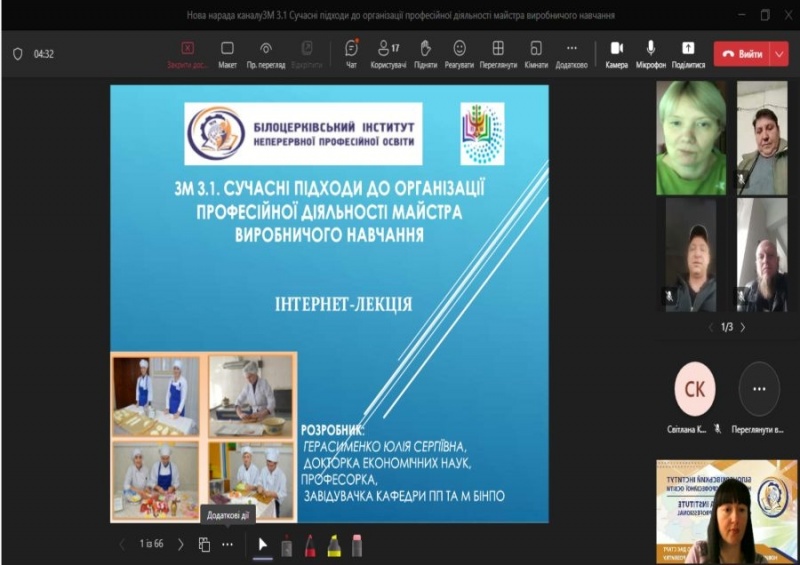Show the Користувачі participants list

[x=388, y=53]
